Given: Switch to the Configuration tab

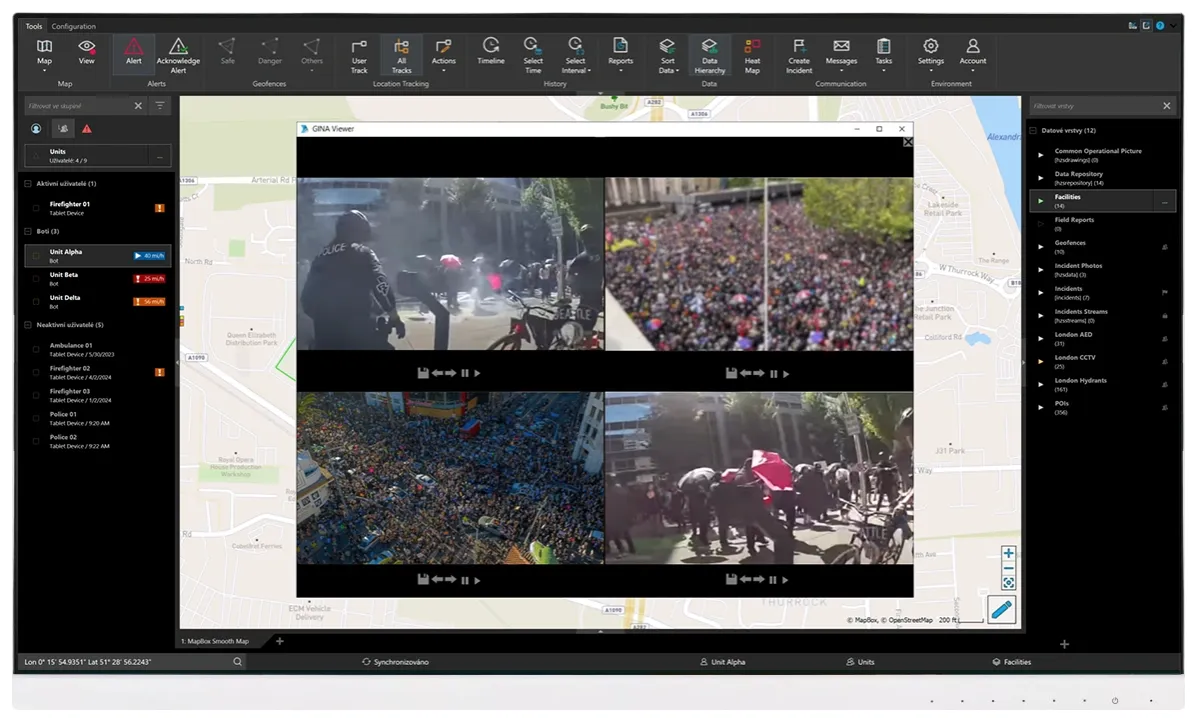Looking at the screenshot, I should pos(74,27).
